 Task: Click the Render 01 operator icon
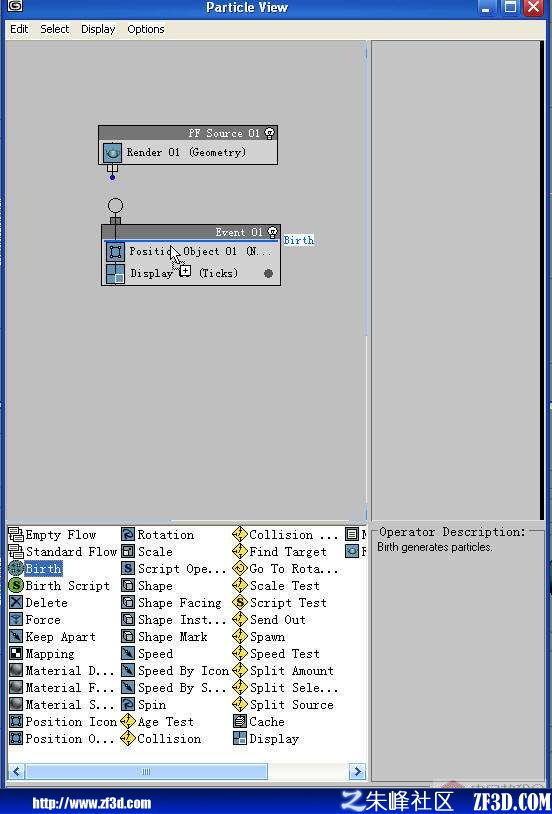112,153
